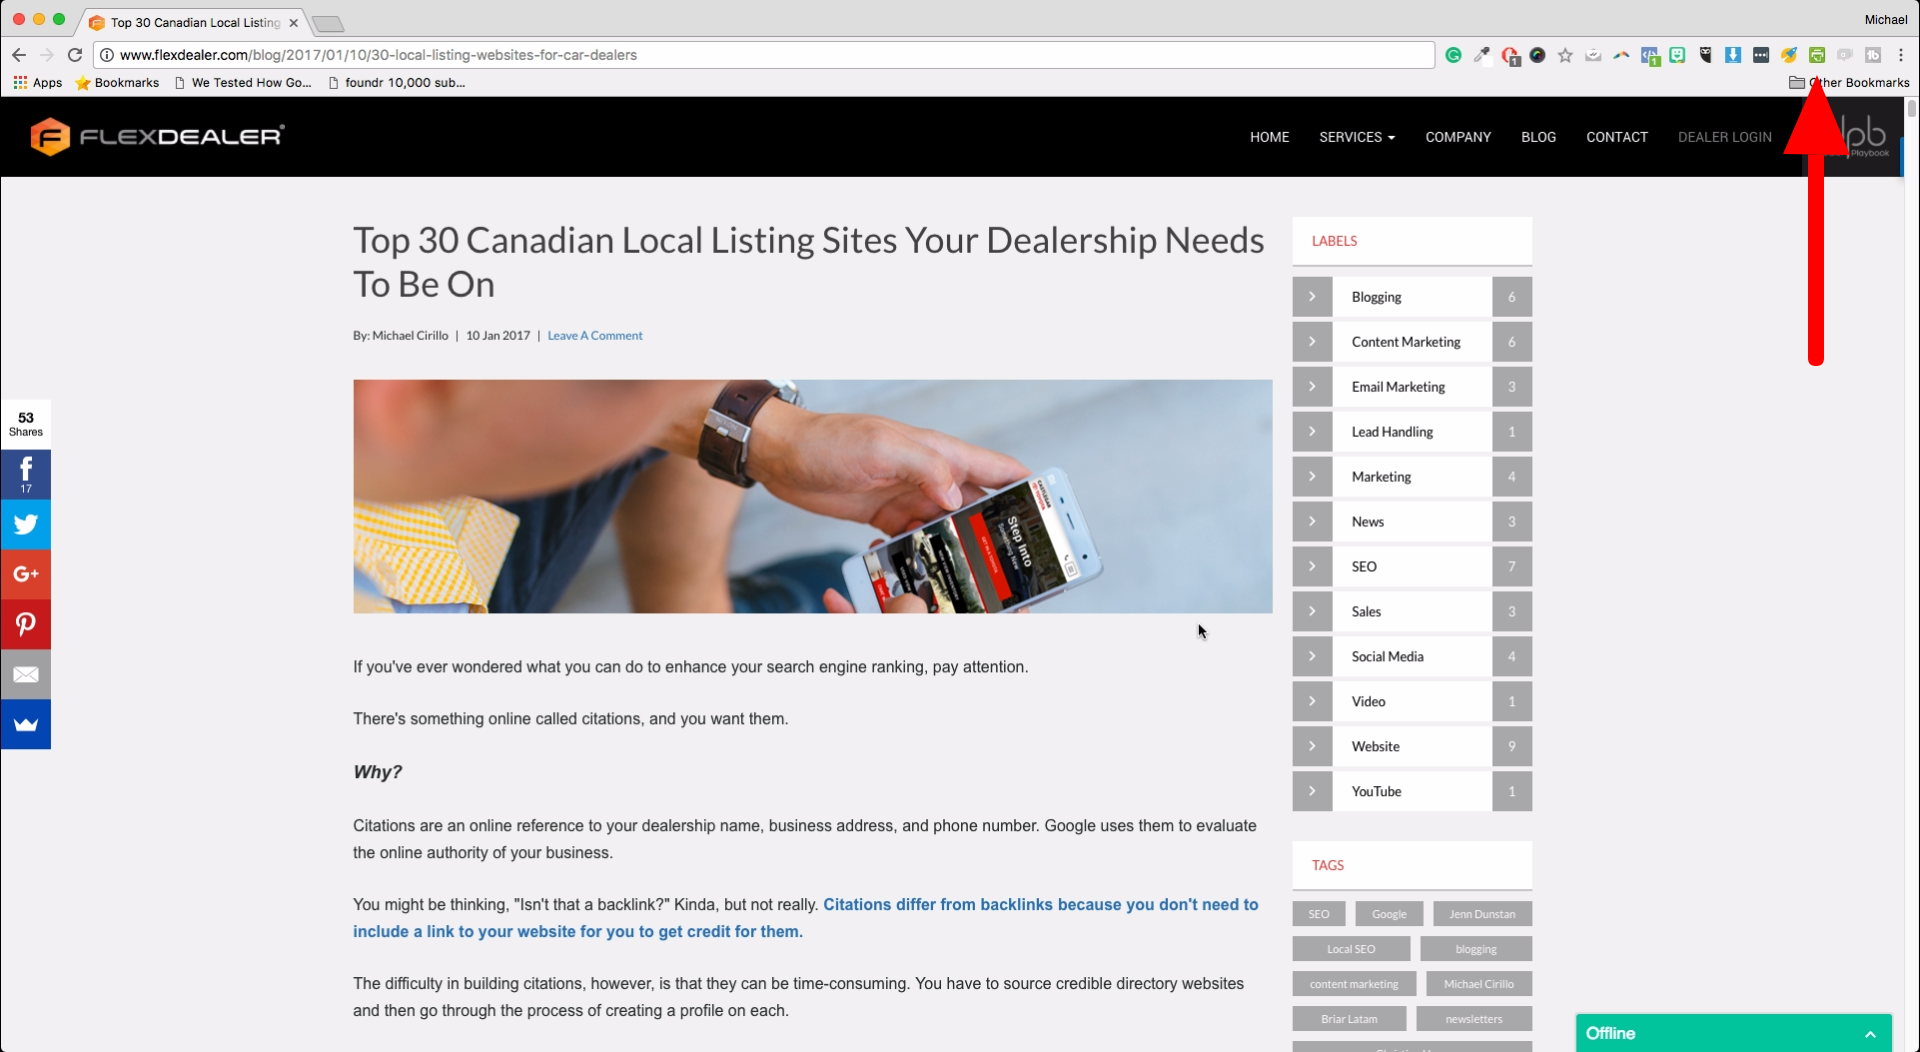Expand the SEO label chevron
Viewport: 1920px width, 1052px height.
pyautogui.click(x=1312, y=566)
